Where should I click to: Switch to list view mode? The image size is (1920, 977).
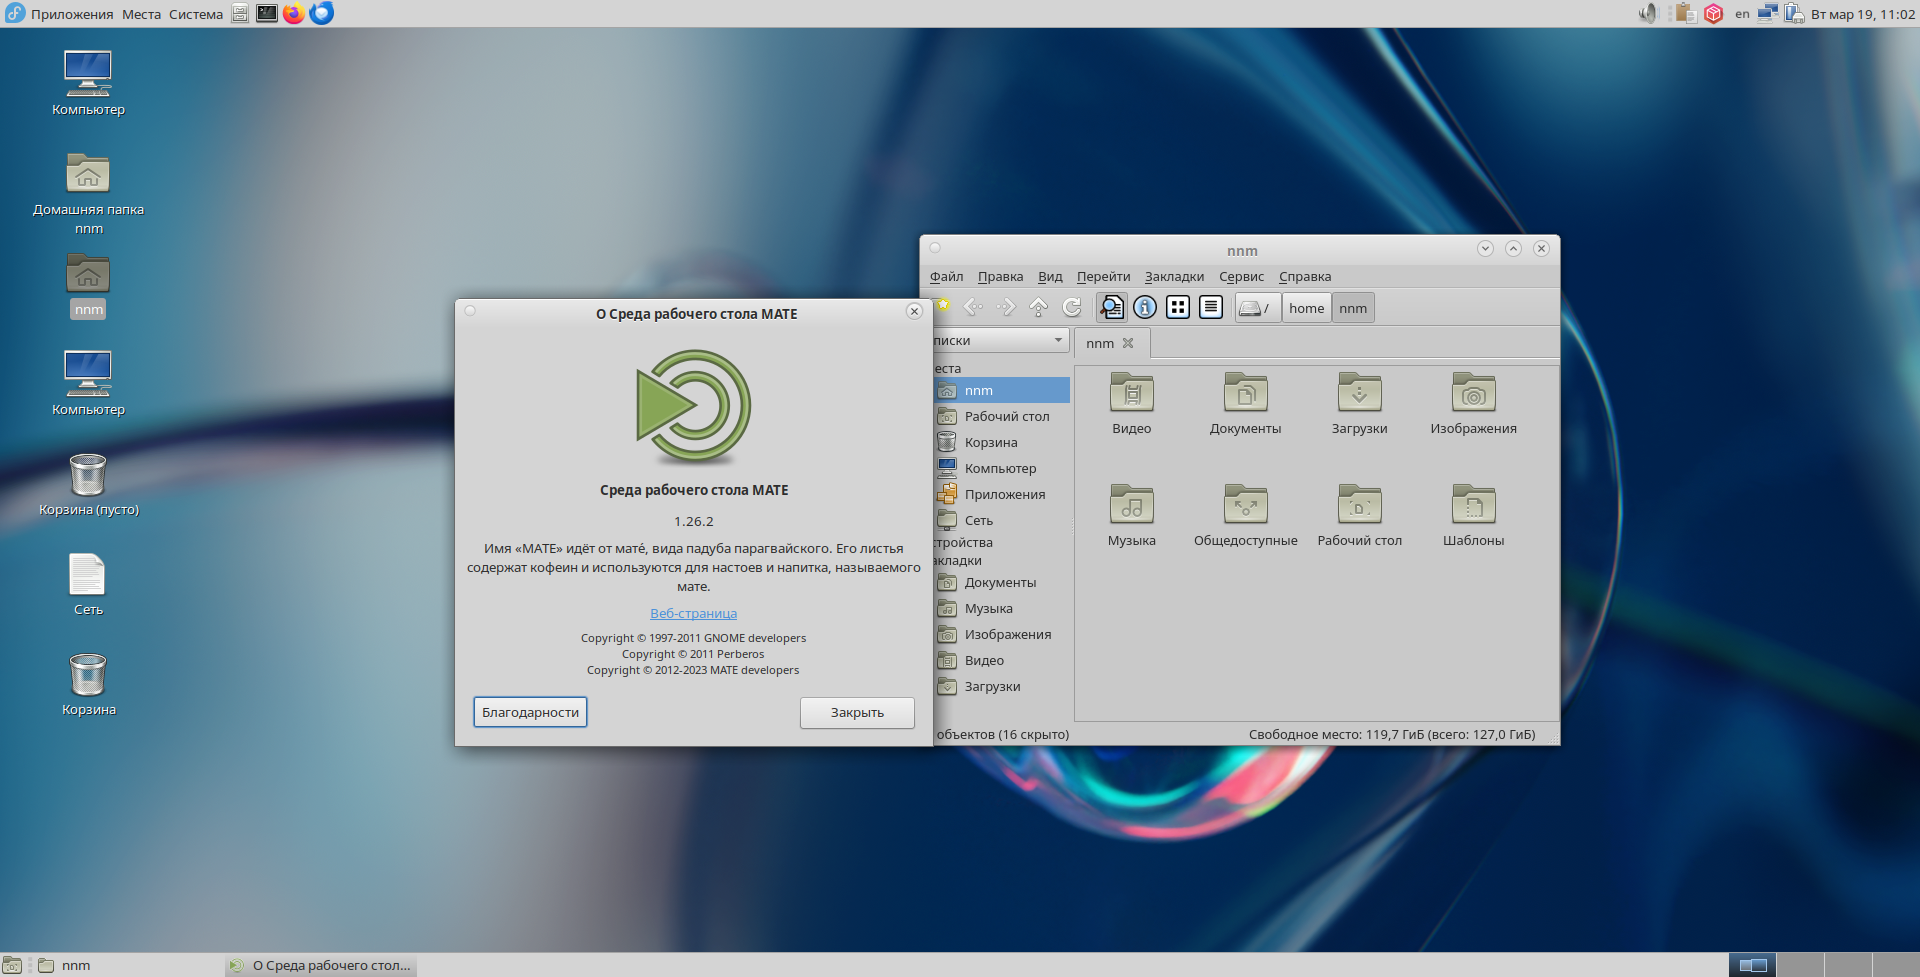pyautogui.click(x=1211, y=308)
